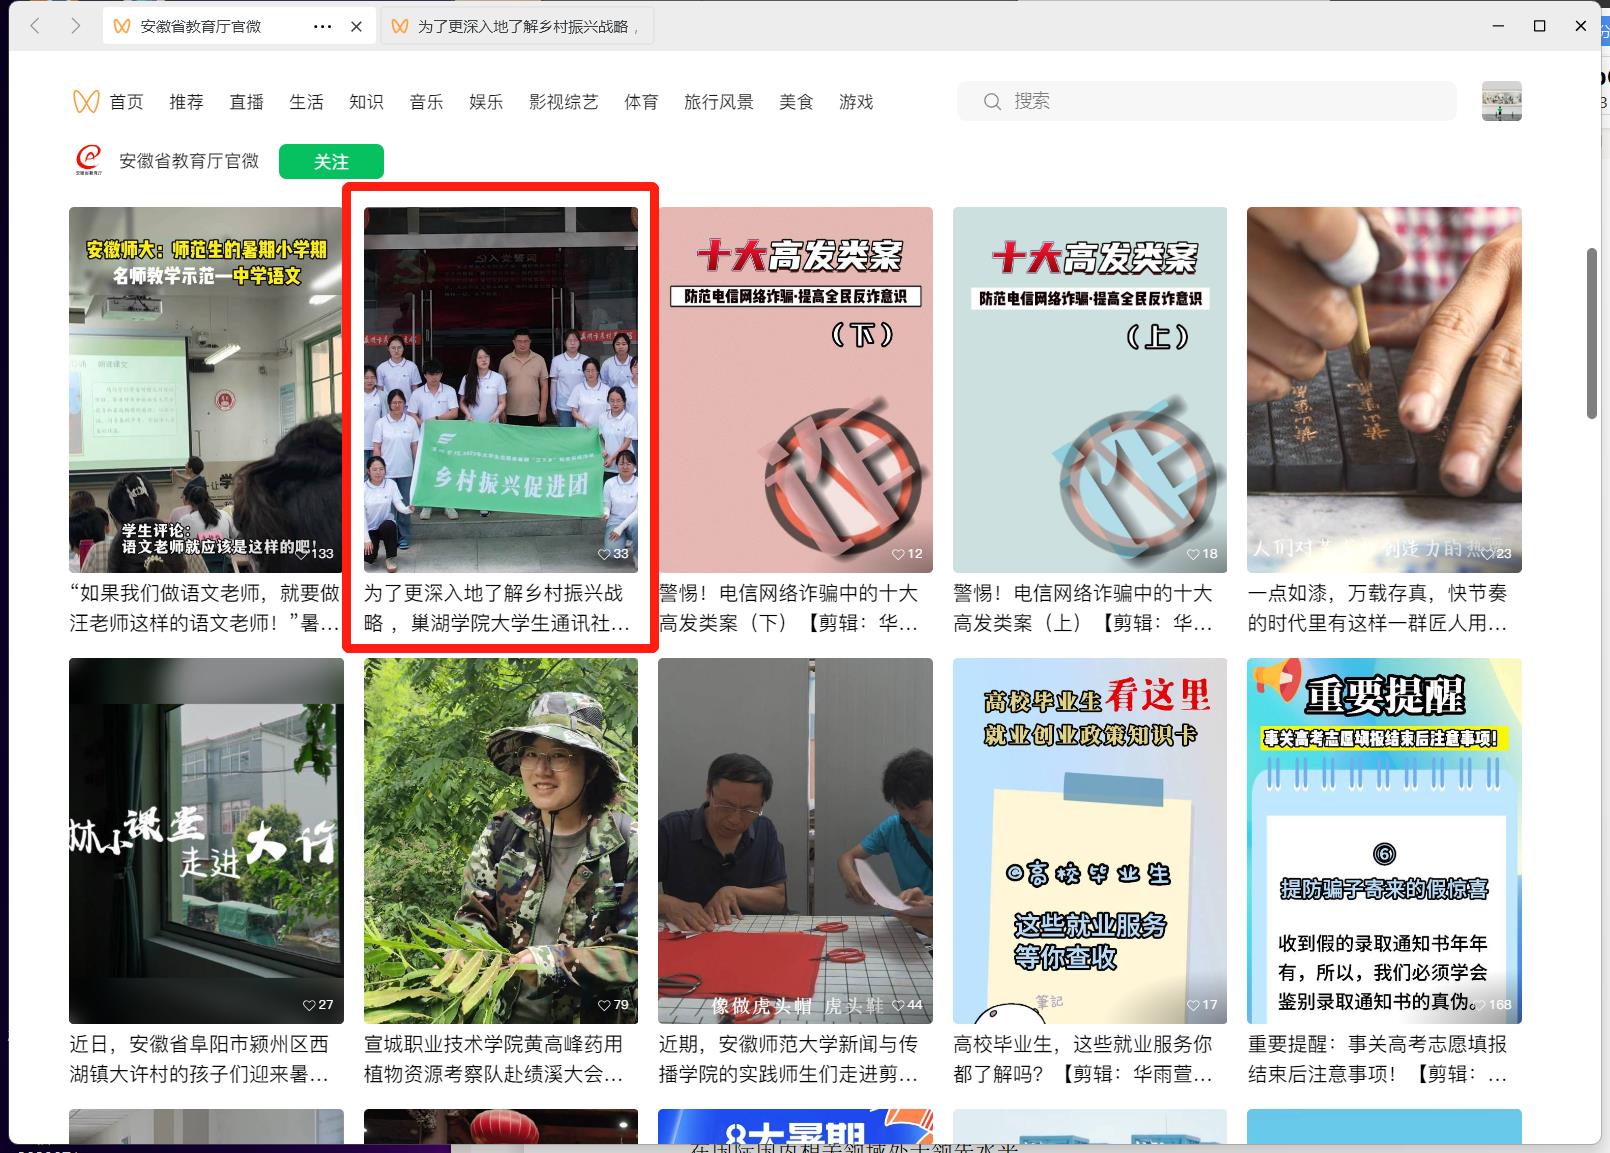Open the user profile avatar

(x=1501, y=101)
